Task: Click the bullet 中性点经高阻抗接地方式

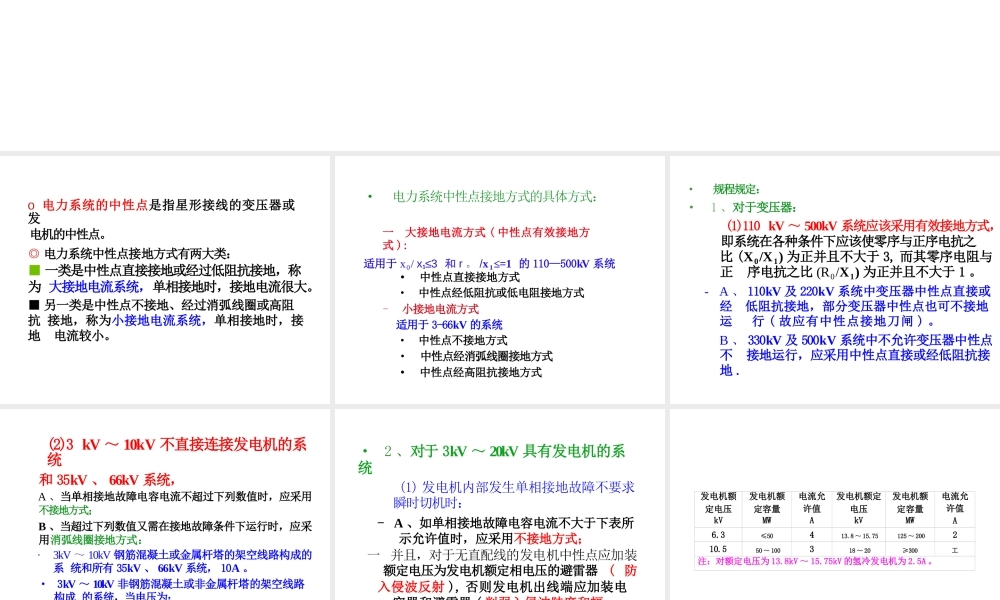Action: [480, 372]
